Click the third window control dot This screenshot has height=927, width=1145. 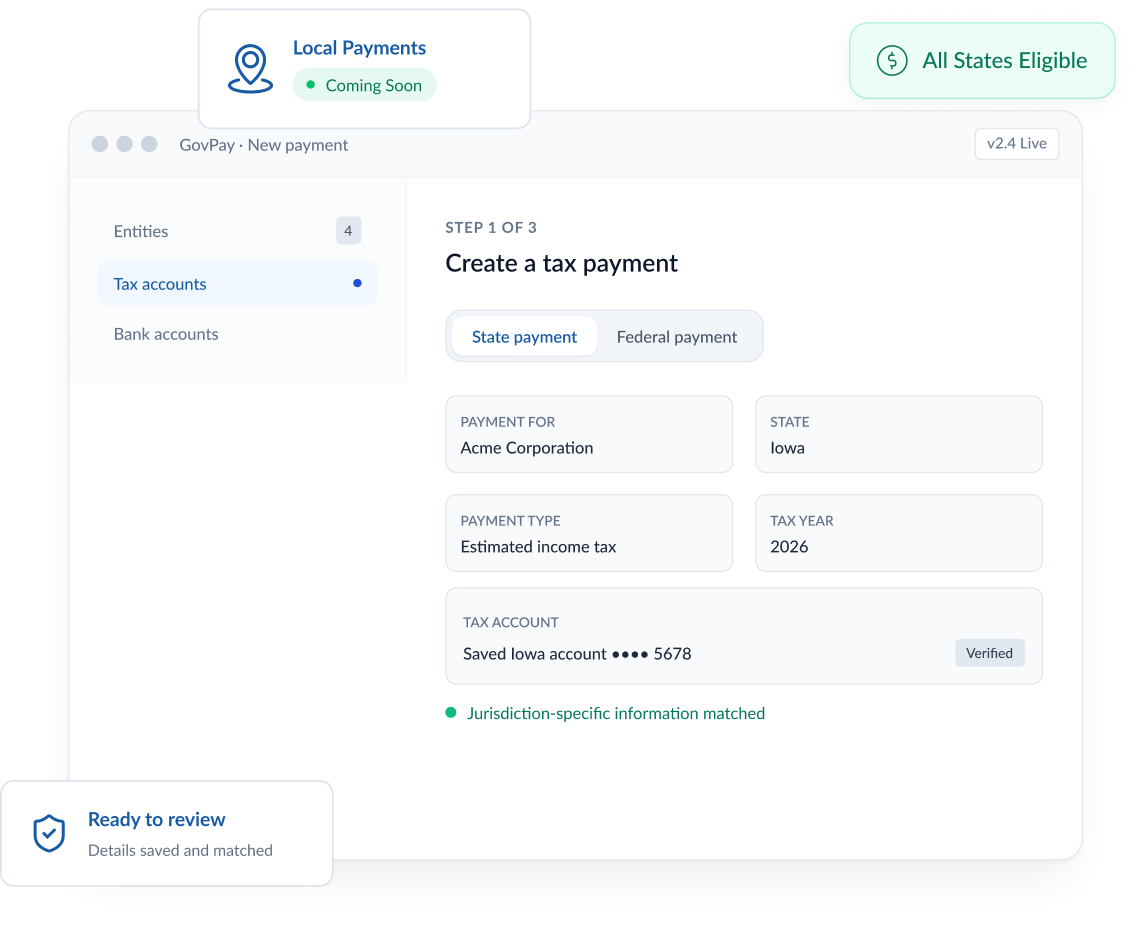(149, 144)
